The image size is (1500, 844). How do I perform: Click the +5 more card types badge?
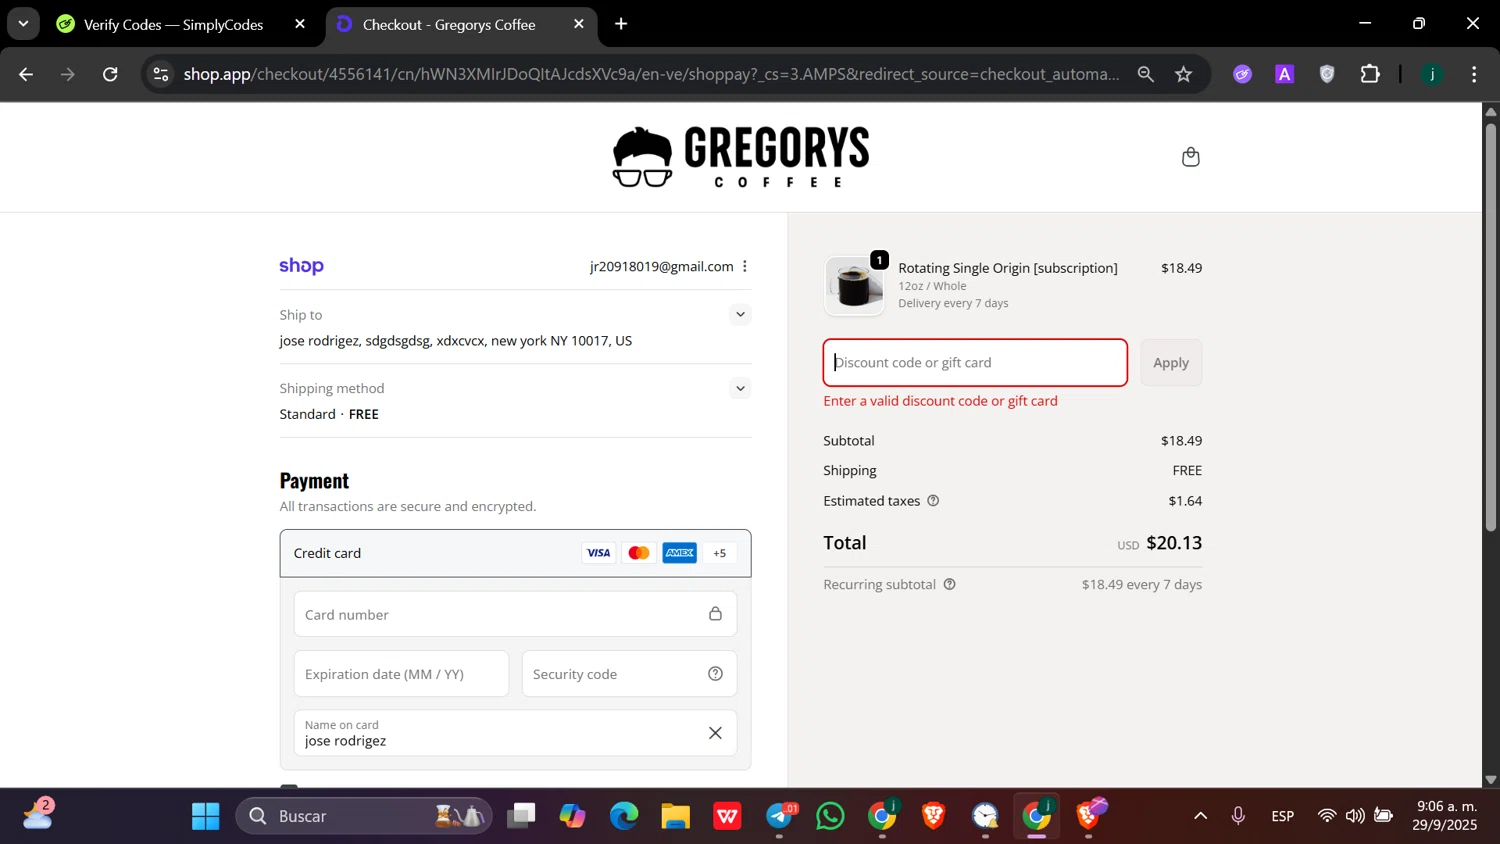coord(719,553)
